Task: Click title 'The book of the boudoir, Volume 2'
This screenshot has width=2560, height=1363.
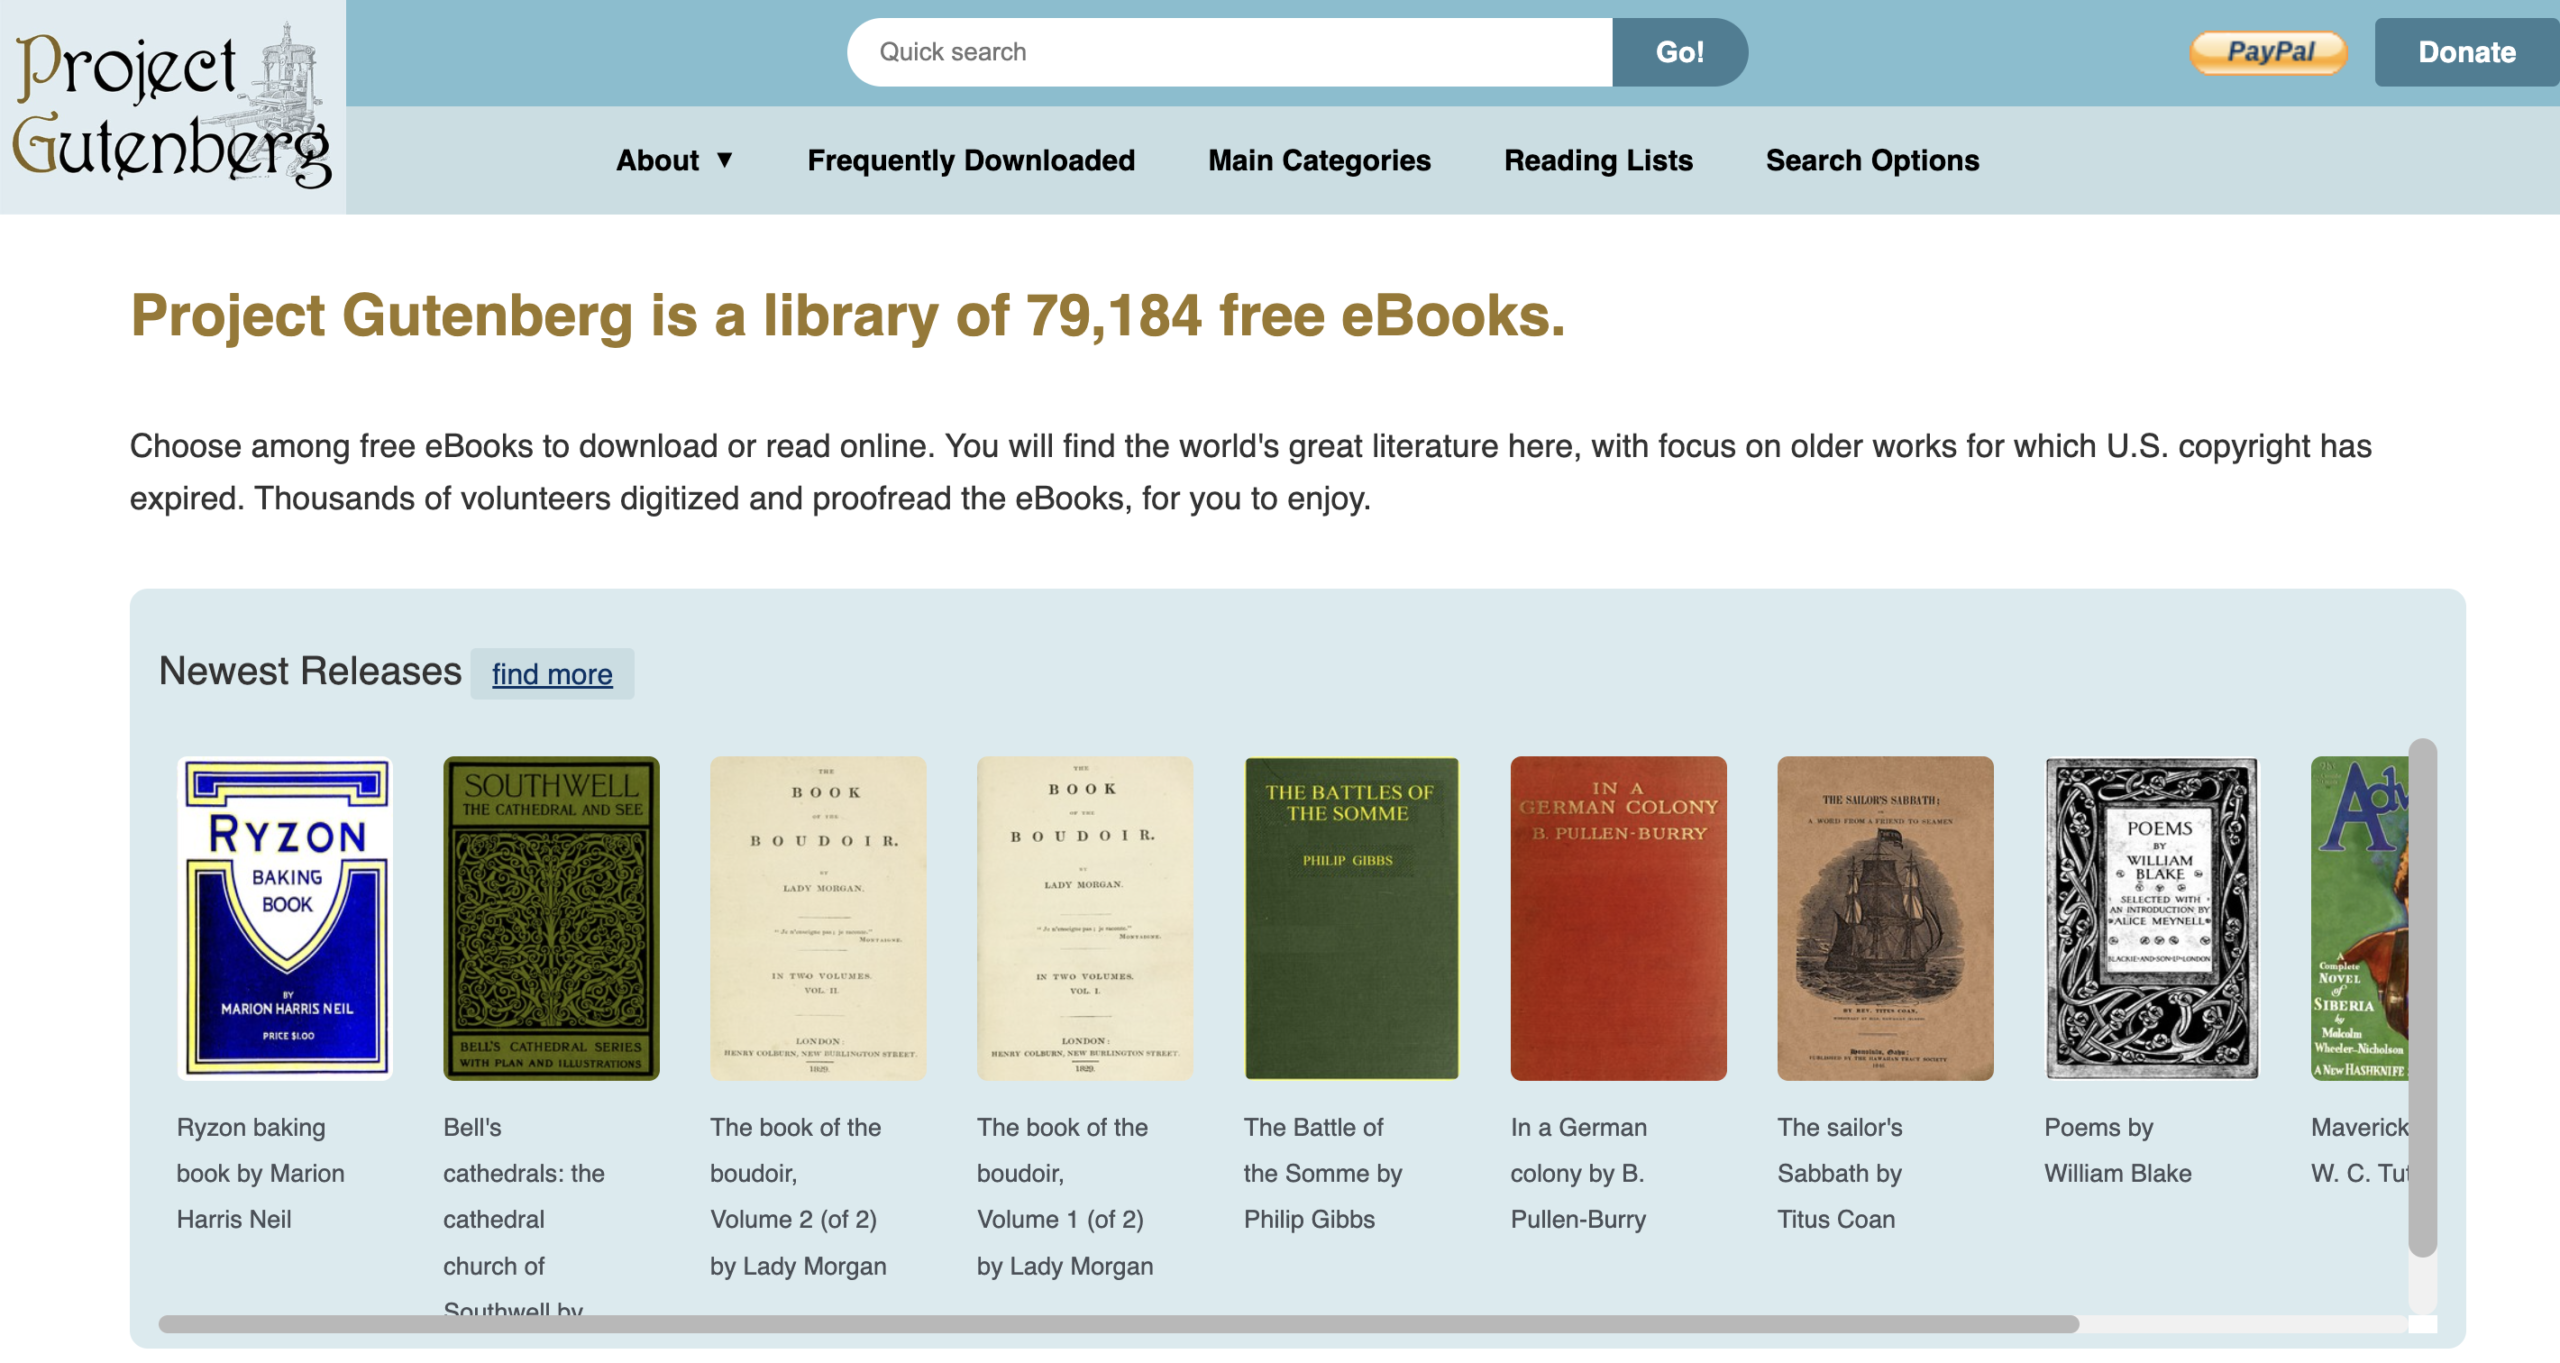Action: [798, 1196]
